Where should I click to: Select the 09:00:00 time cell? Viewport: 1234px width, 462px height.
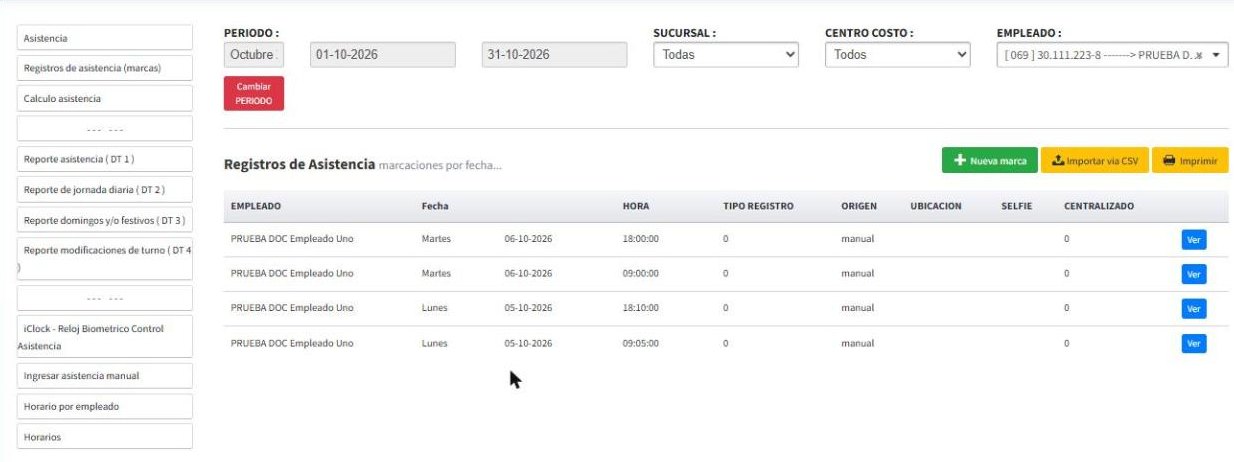click(x=640, y=274)
